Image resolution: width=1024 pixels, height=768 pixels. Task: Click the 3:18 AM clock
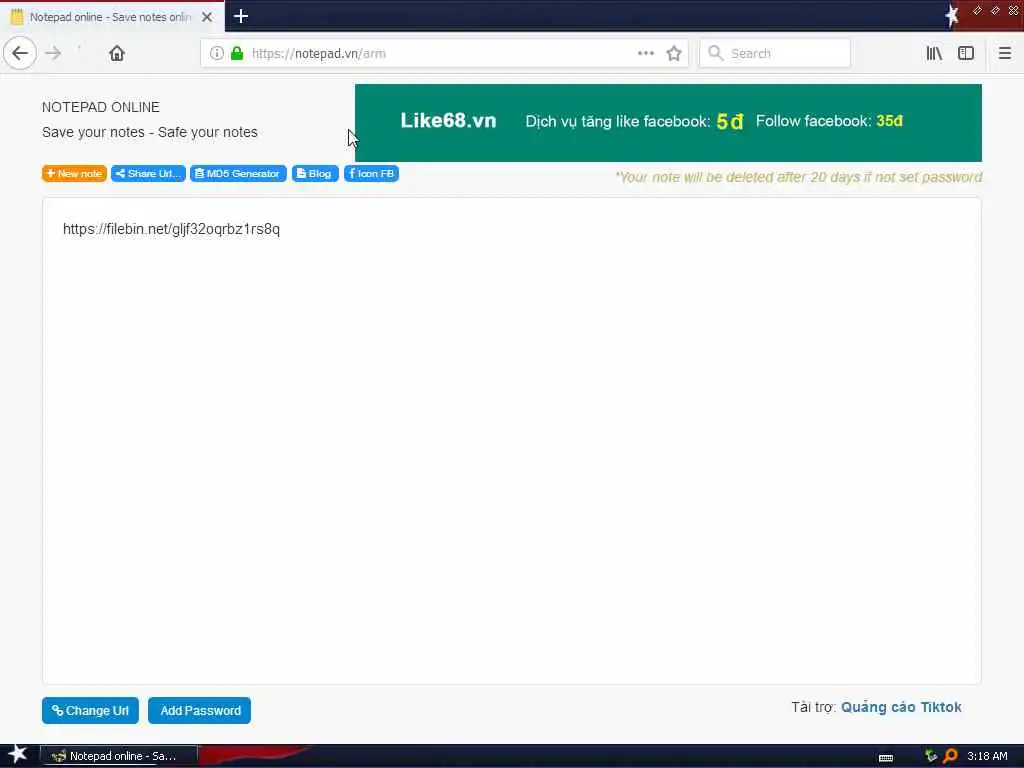(x=987, y=756)
